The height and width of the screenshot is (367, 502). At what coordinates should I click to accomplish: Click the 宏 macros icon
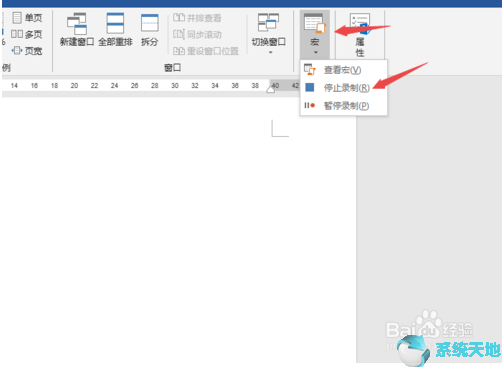(x=315, y=23)
